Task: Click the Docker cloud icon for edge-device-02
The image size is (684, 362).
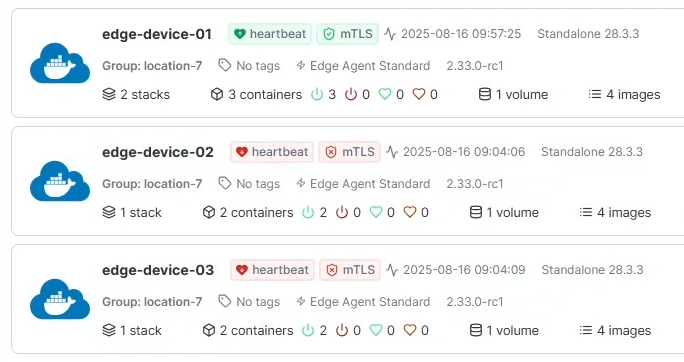Action: (60, 181)
